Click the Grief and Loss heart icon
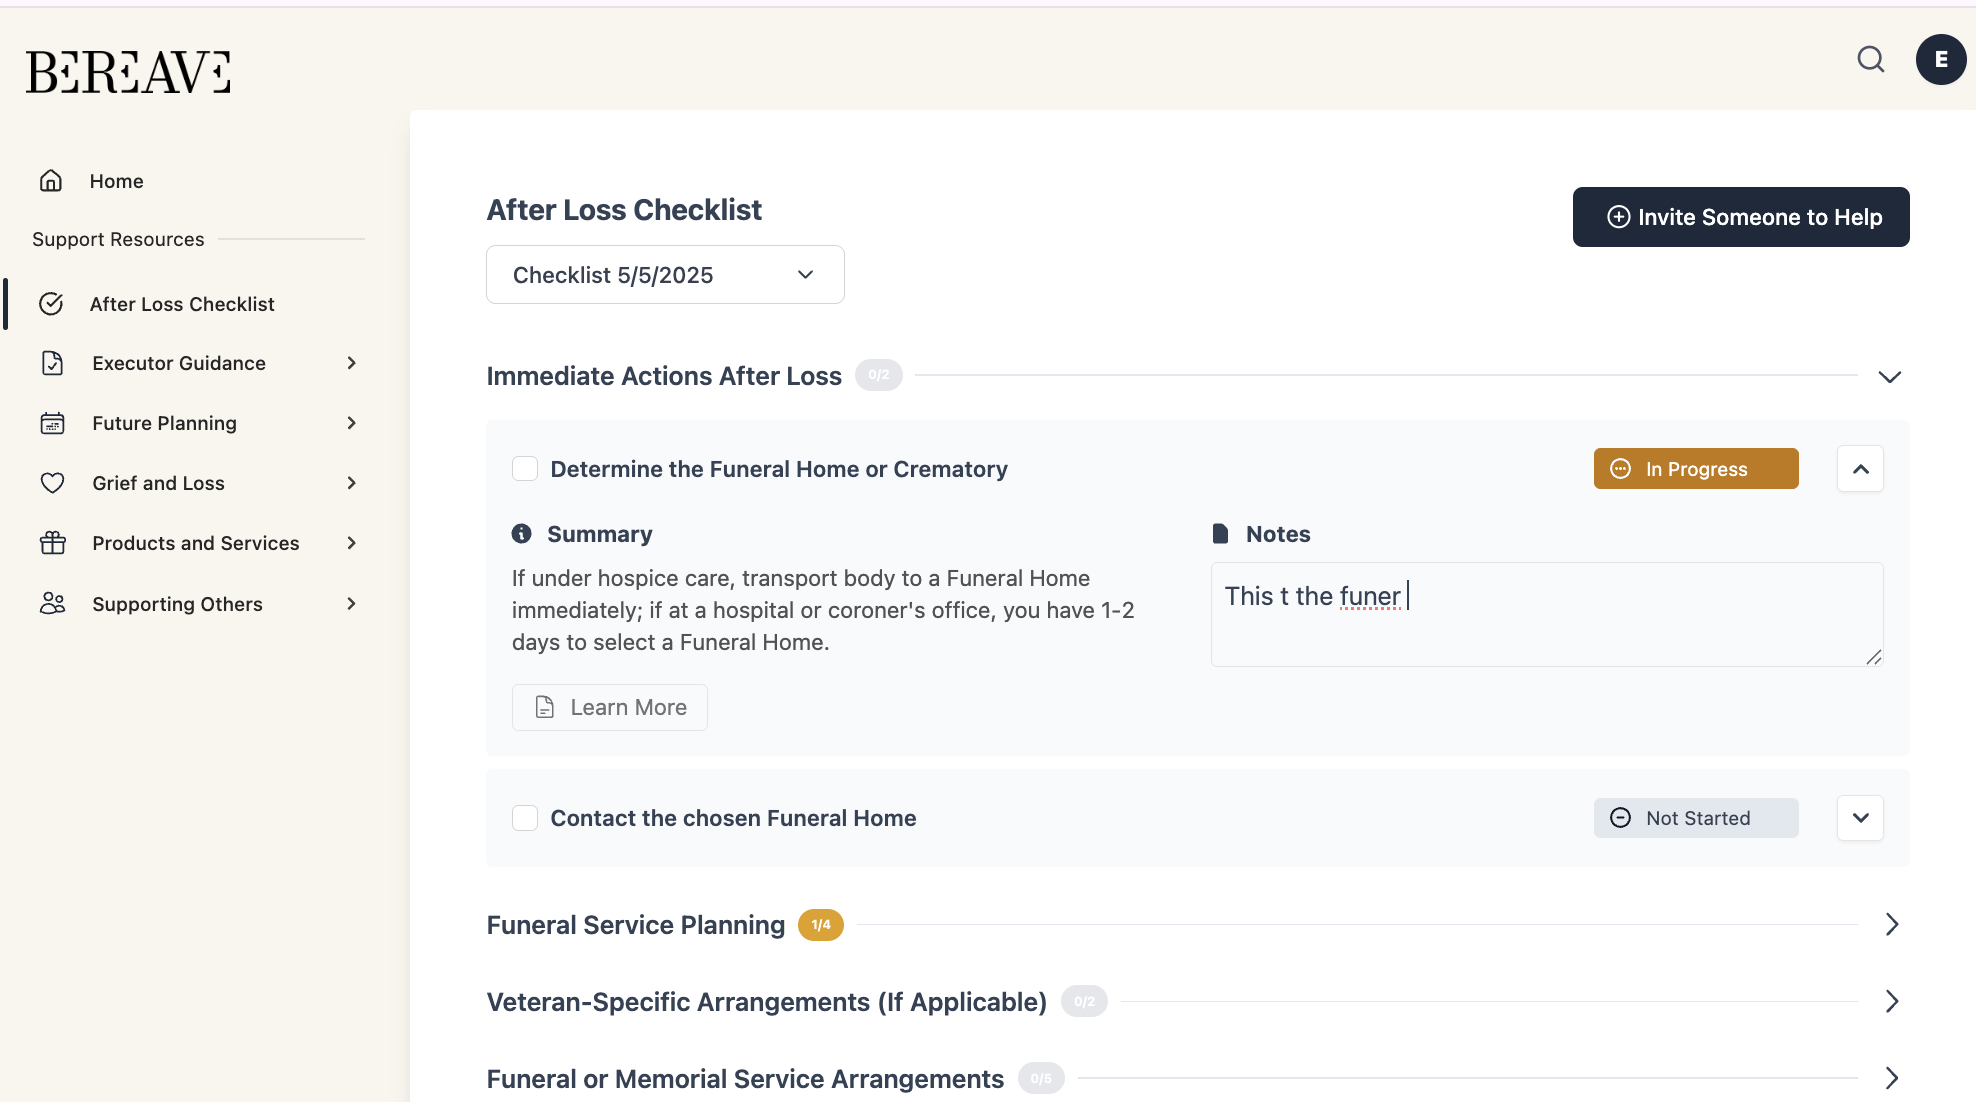The image size is (1976, 1102). tap(52, 483)
